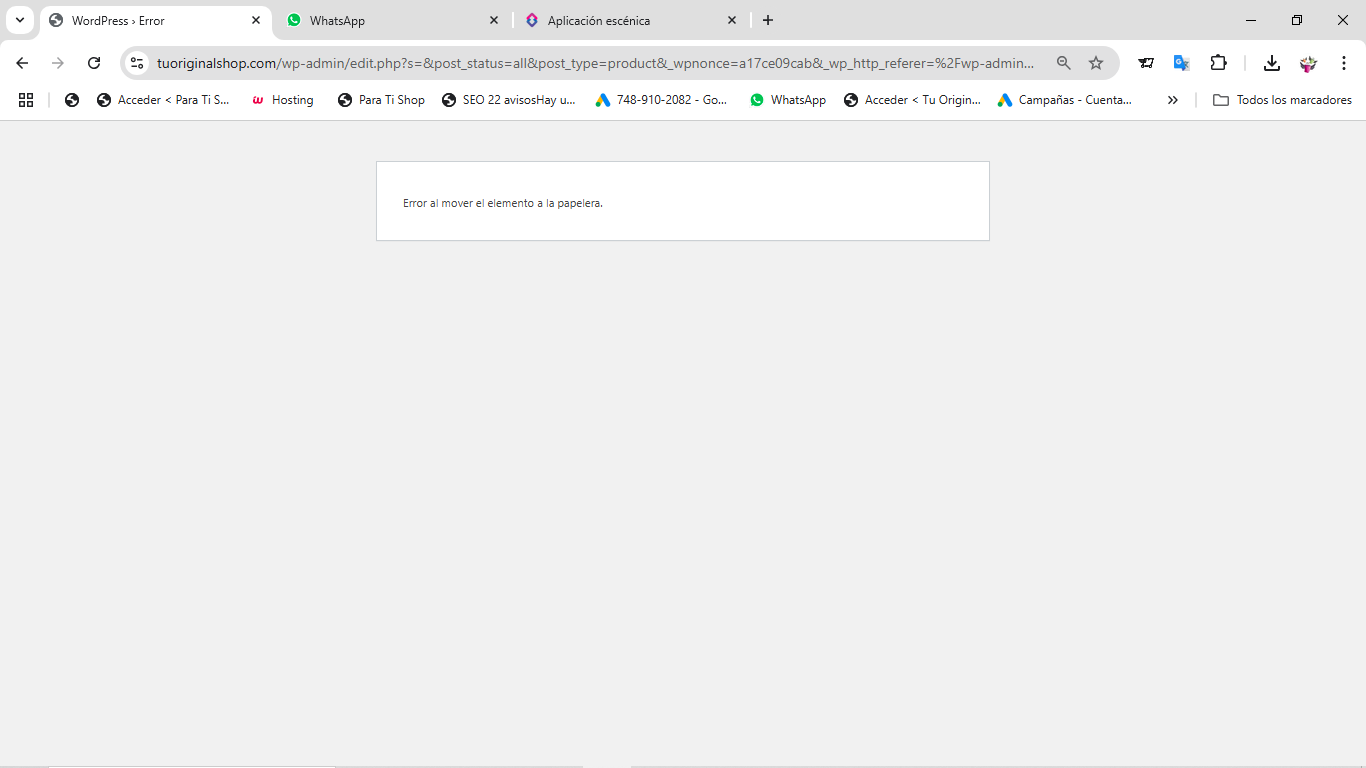
Task: Reload the current page
Action: 94,63
